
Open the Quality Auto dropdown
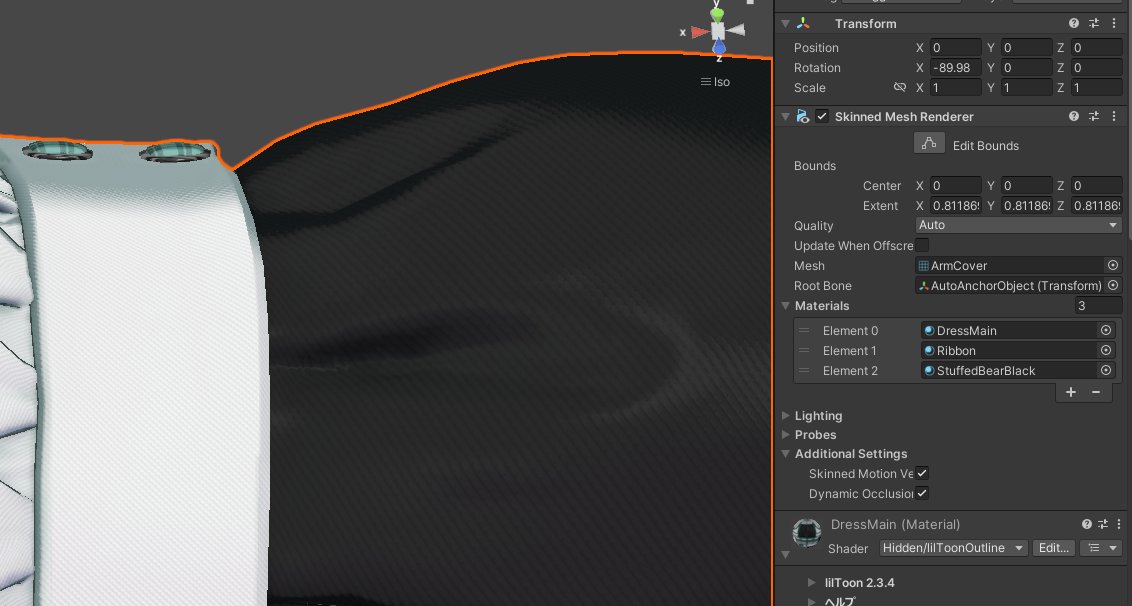(1018, 225)
